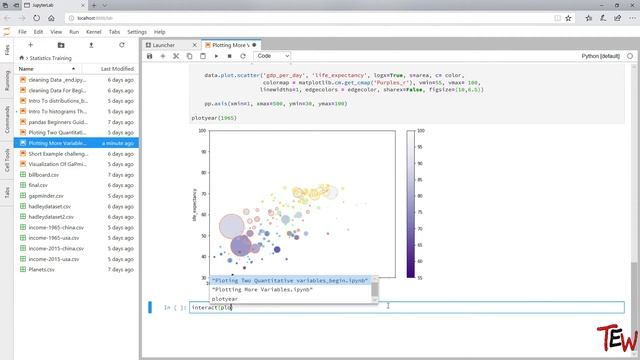
Task: Sort files by Name column header
Action: (x=47, y=69)
